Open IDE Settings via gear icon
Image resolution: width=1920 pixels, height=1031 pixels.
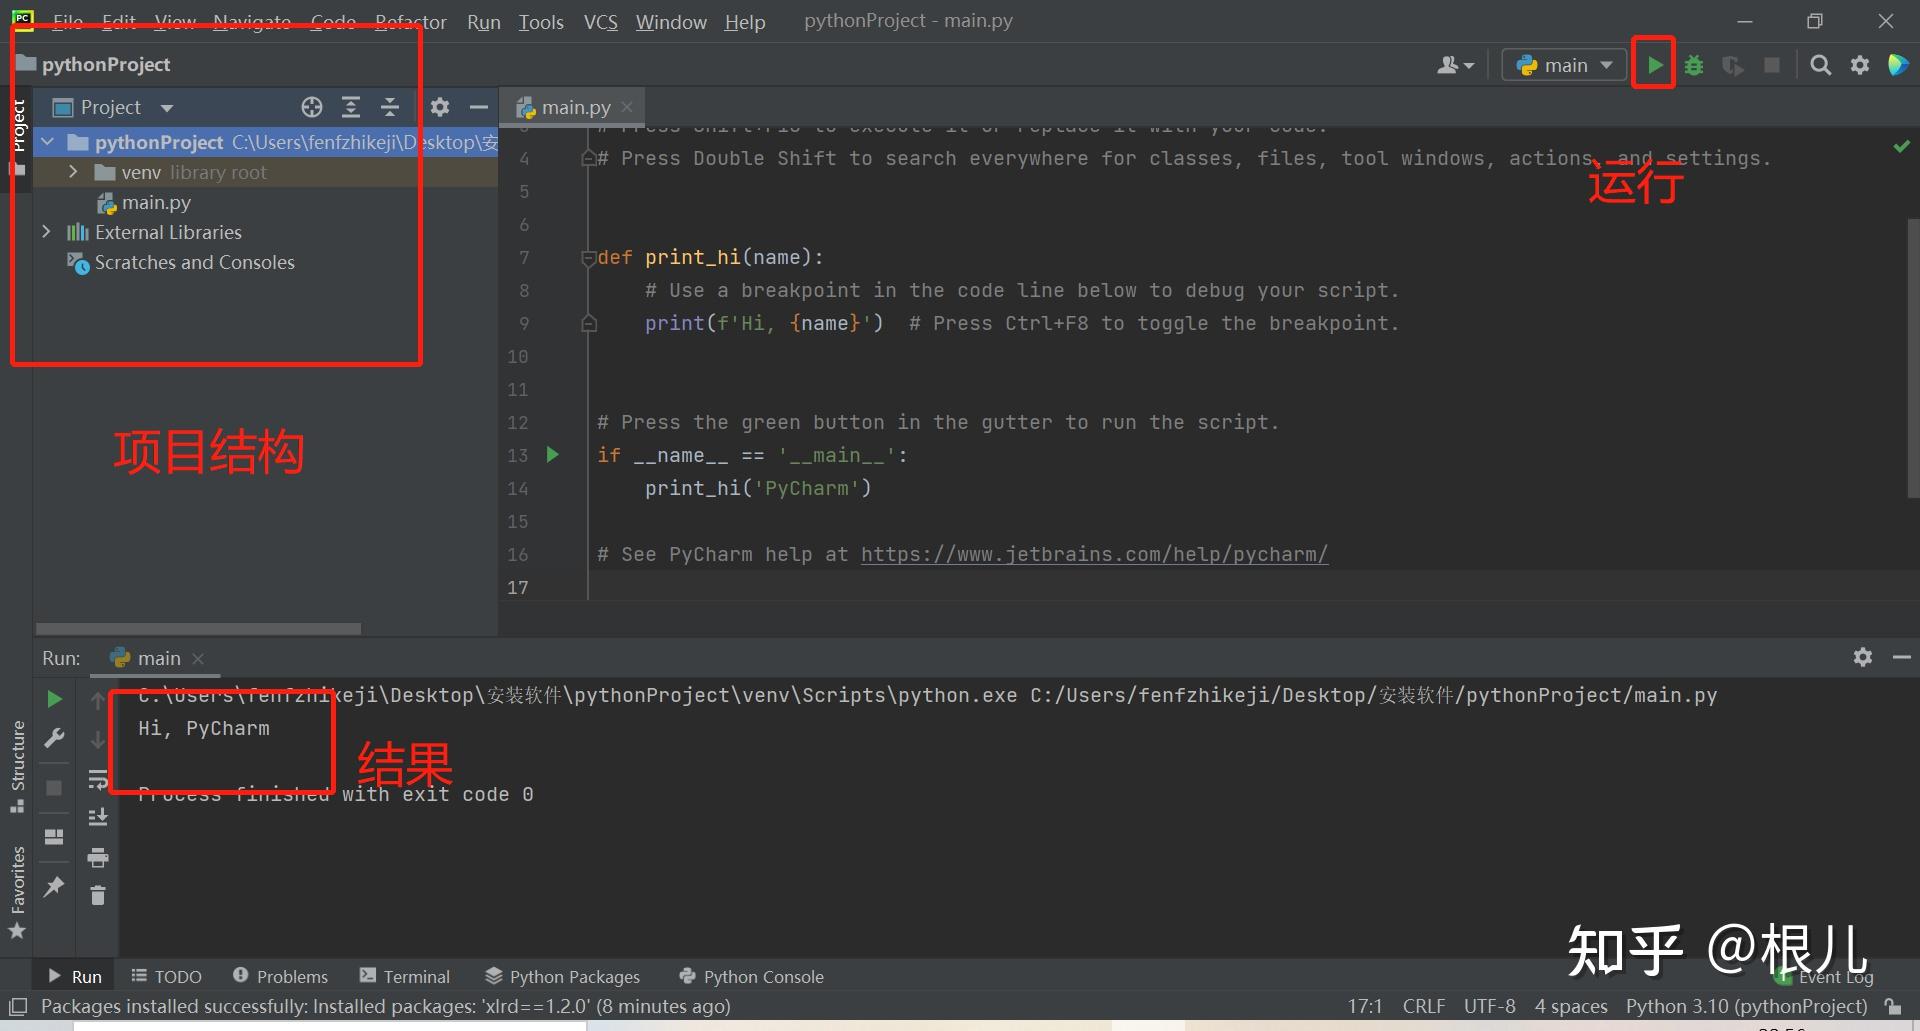[x=1860, y=64]
